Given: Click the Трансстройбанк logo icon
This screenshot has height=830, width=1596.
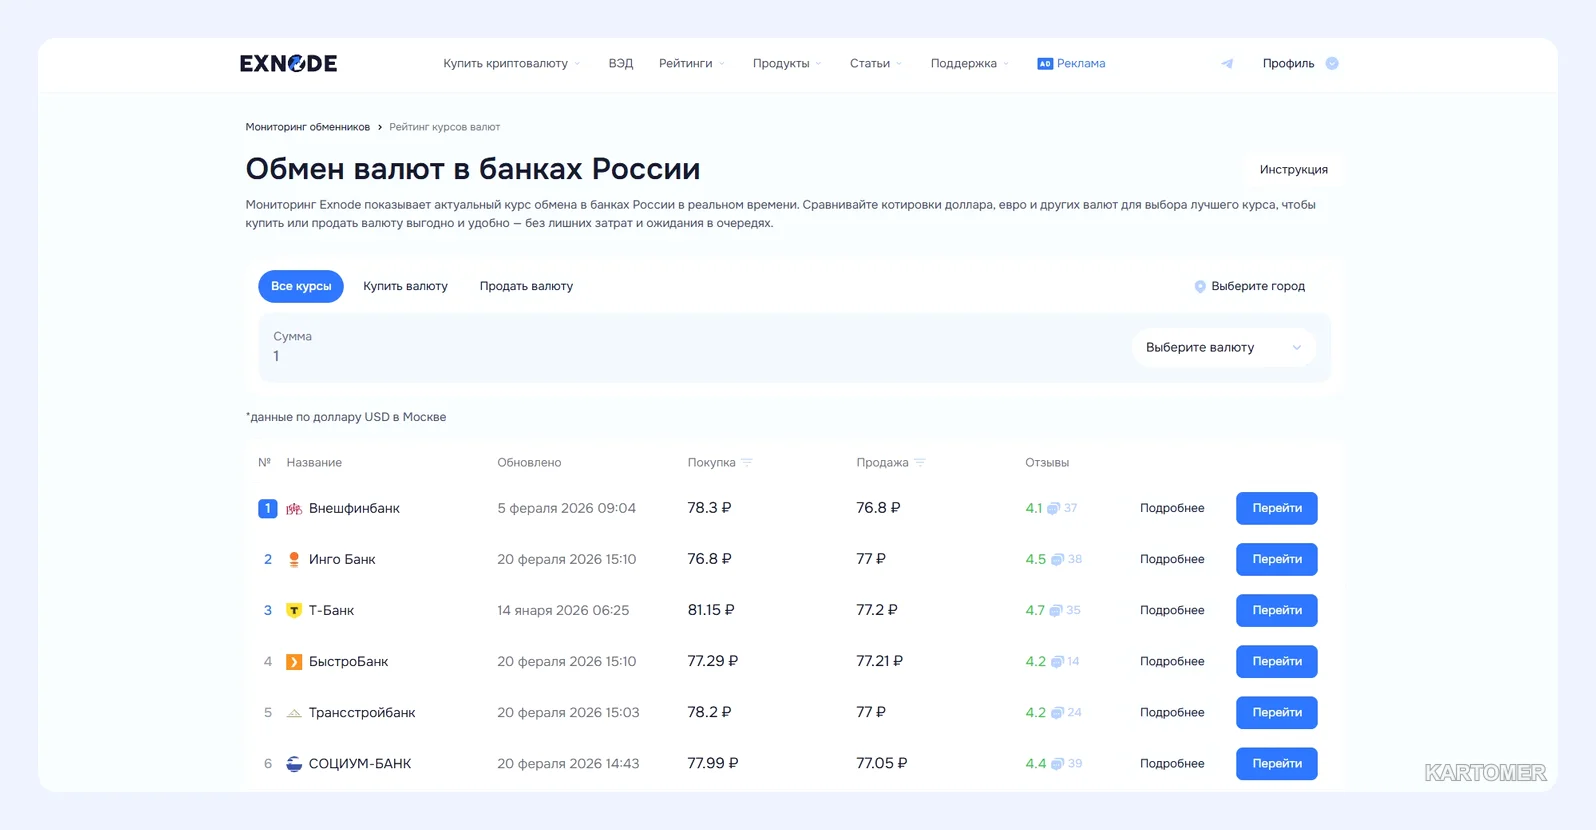Looking at the screenshot, I should pyautogui.click(x=294, y=713).
